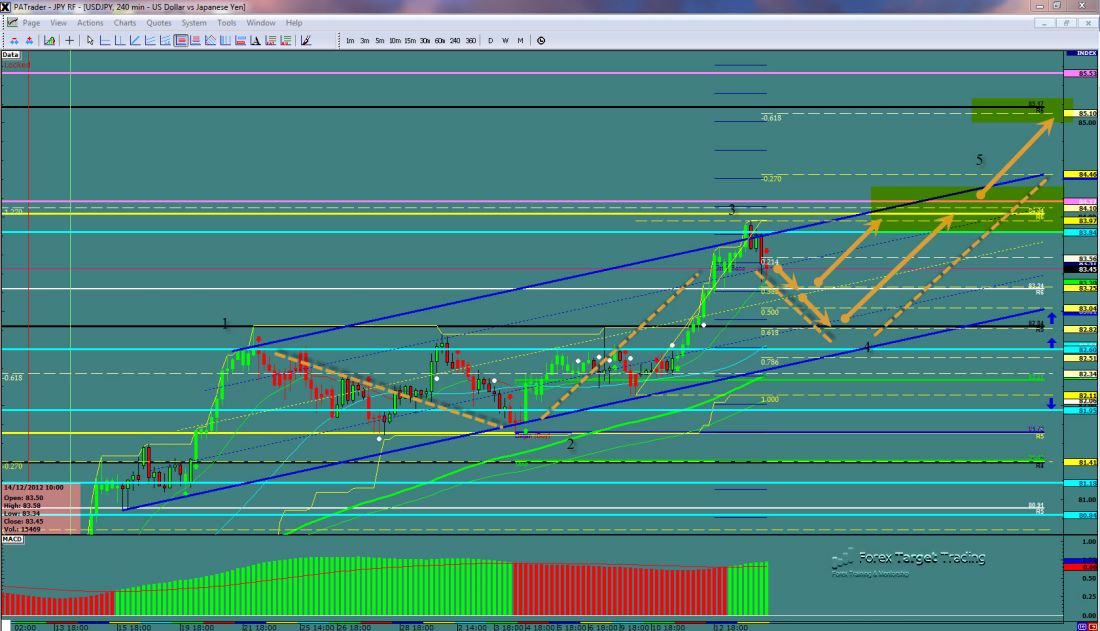The height and width of the screenshot is (631, 1100).
Task: Switch chart to Daily (D) timeframe
Action: 491,41
